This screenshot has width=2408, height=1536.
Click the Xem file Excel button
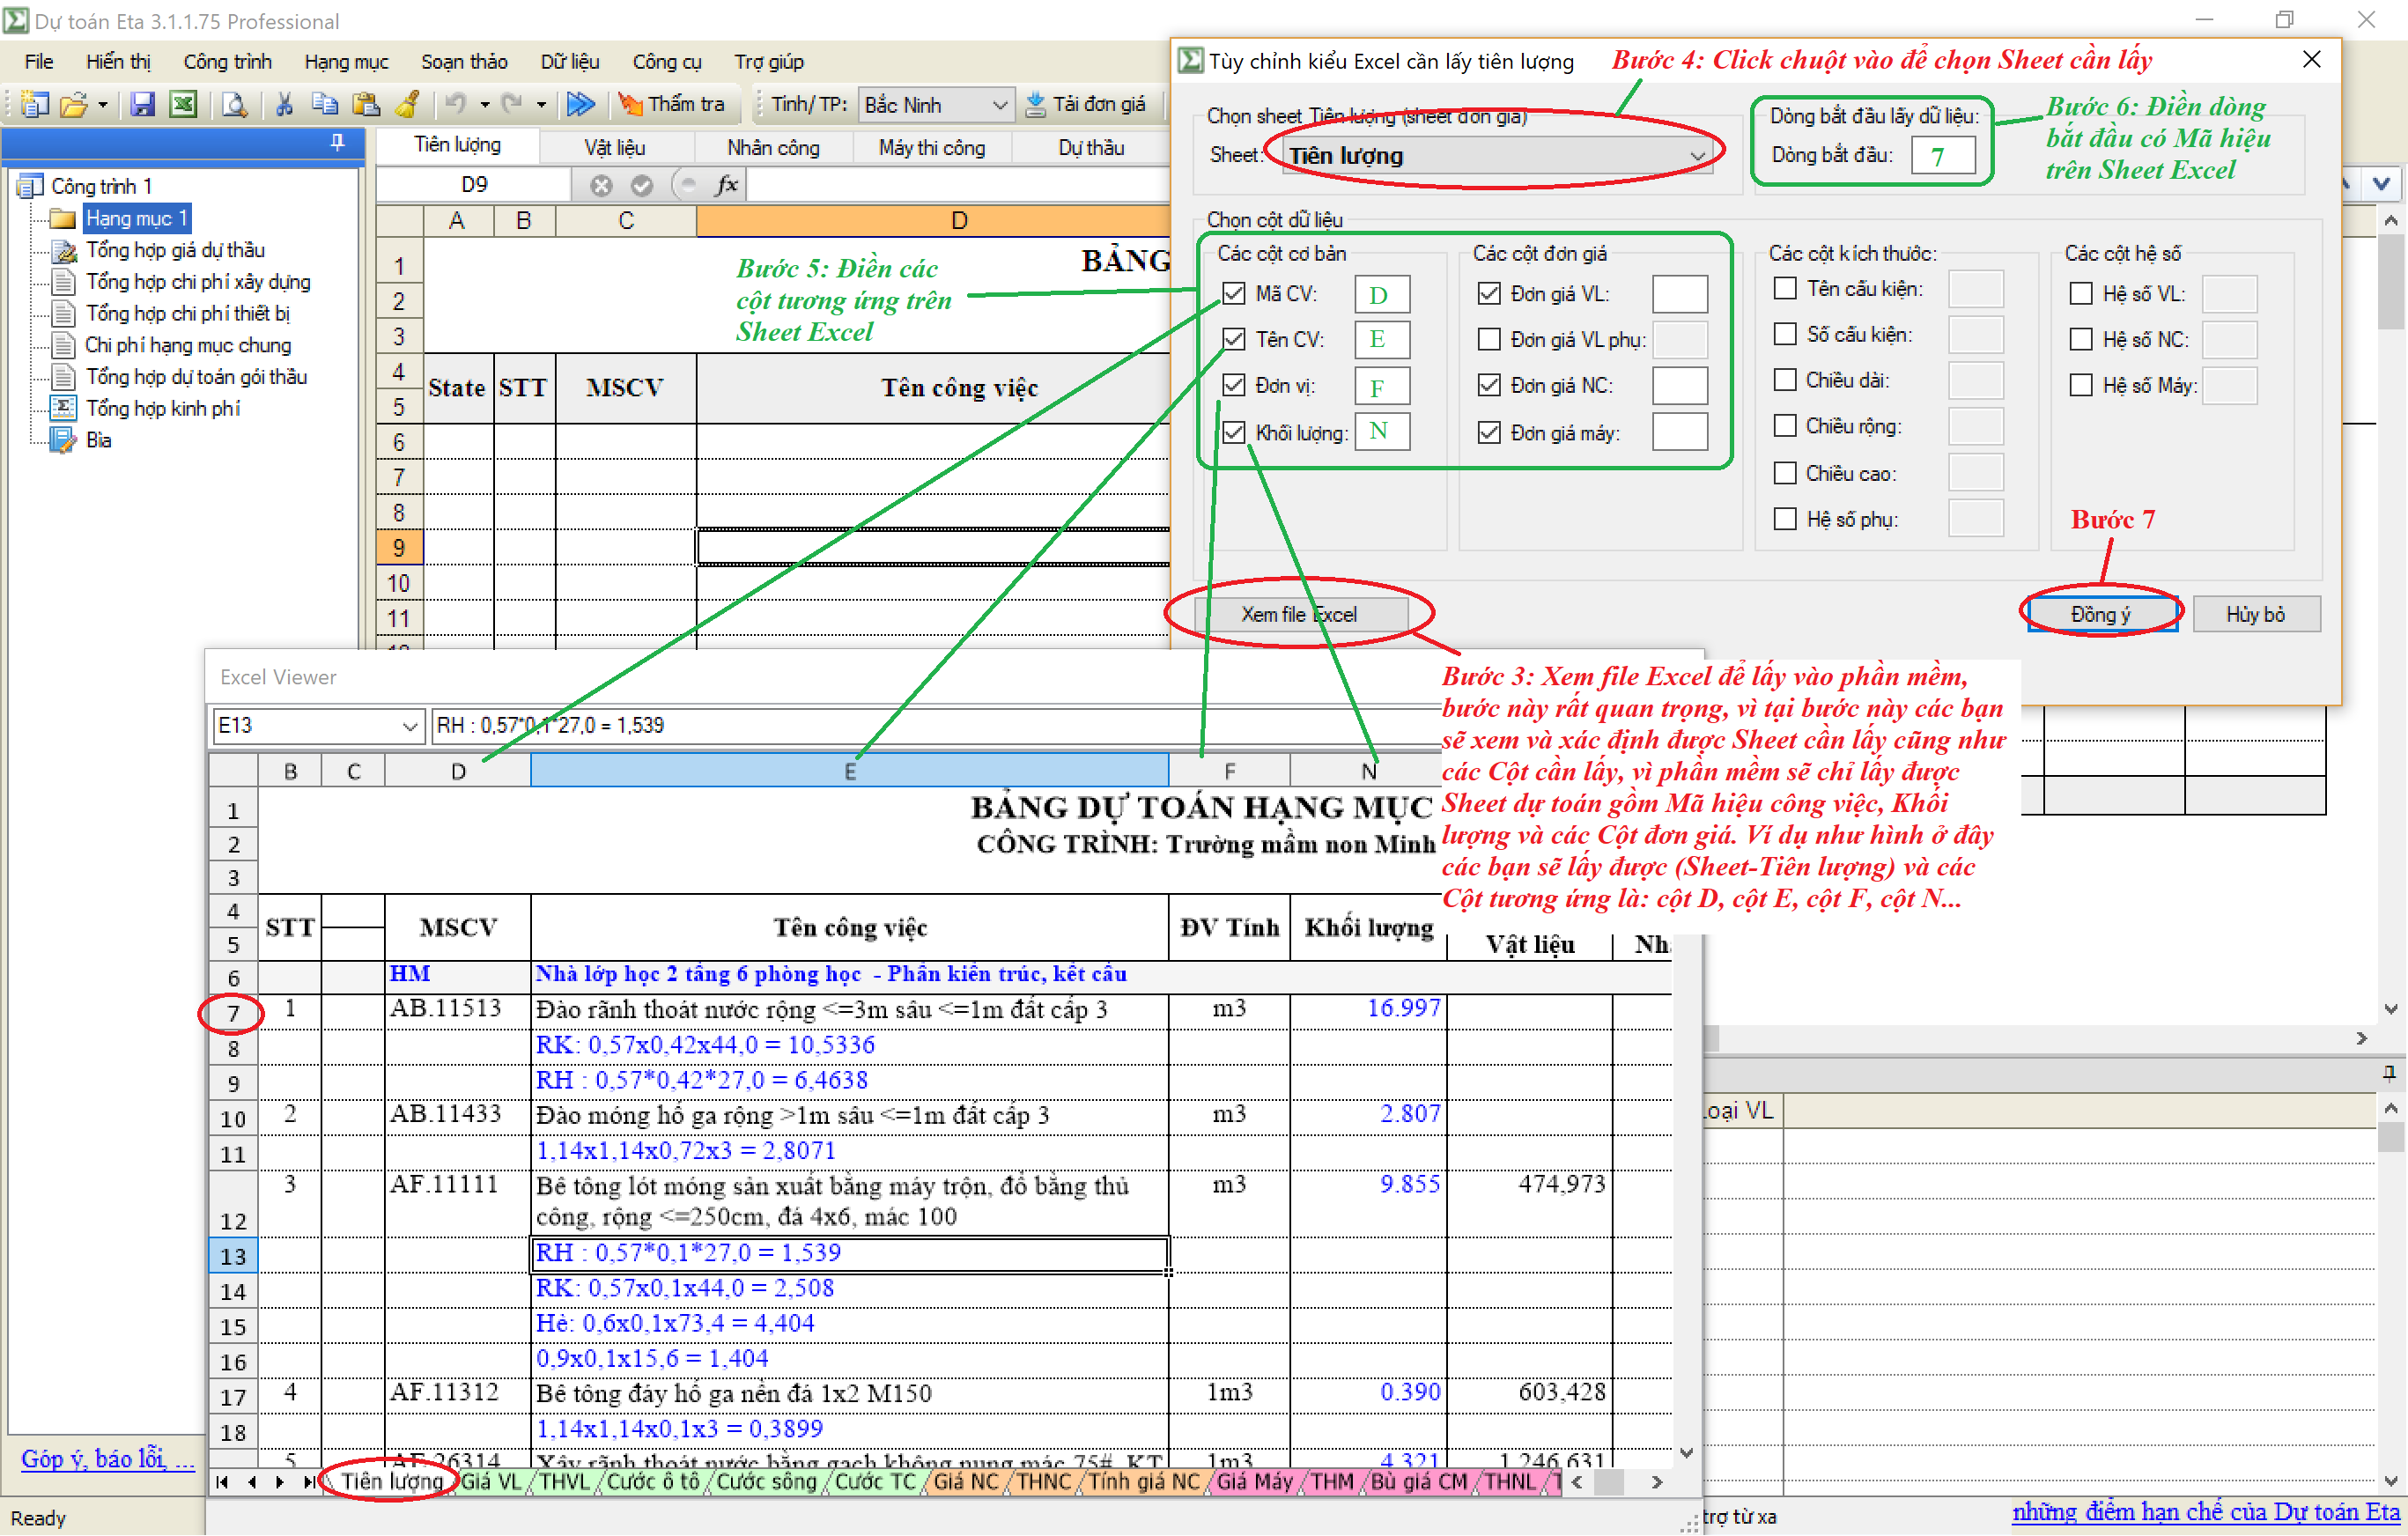click(1300, 613)
